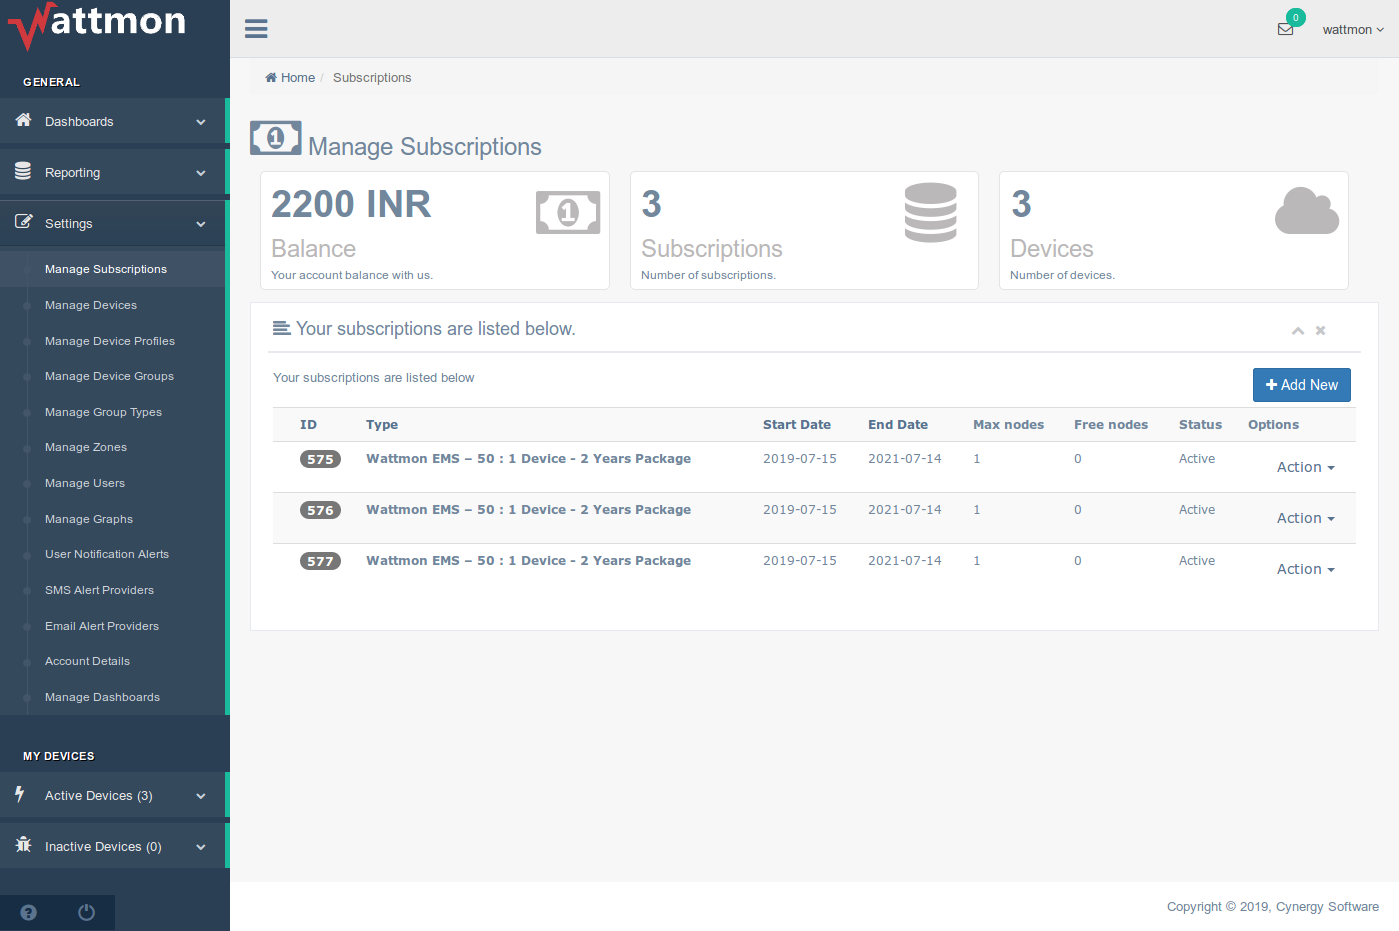Open the mail notifications icon
The width and height of the screenshot is (1399, 931).
(1285, 29)
